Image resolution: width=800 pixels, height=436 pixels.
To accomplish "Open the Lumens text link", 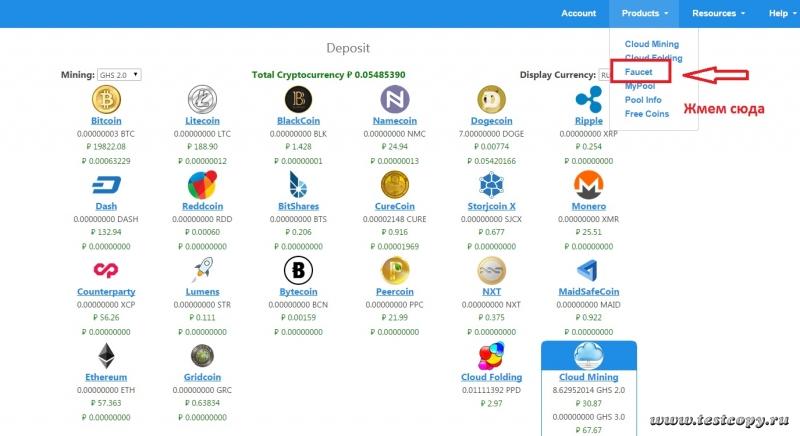I will click(x=202, y=292).
